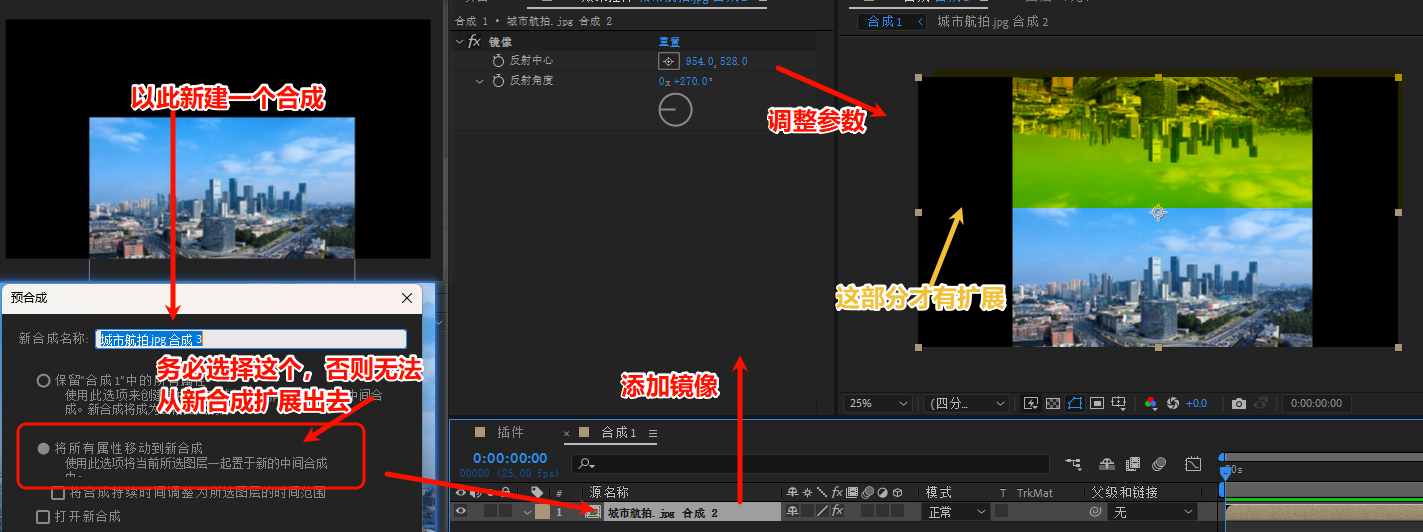The width and height of the screenshot is (1423, 532).
Task: Toggle the layer shy switch
Action: [792, 512]
